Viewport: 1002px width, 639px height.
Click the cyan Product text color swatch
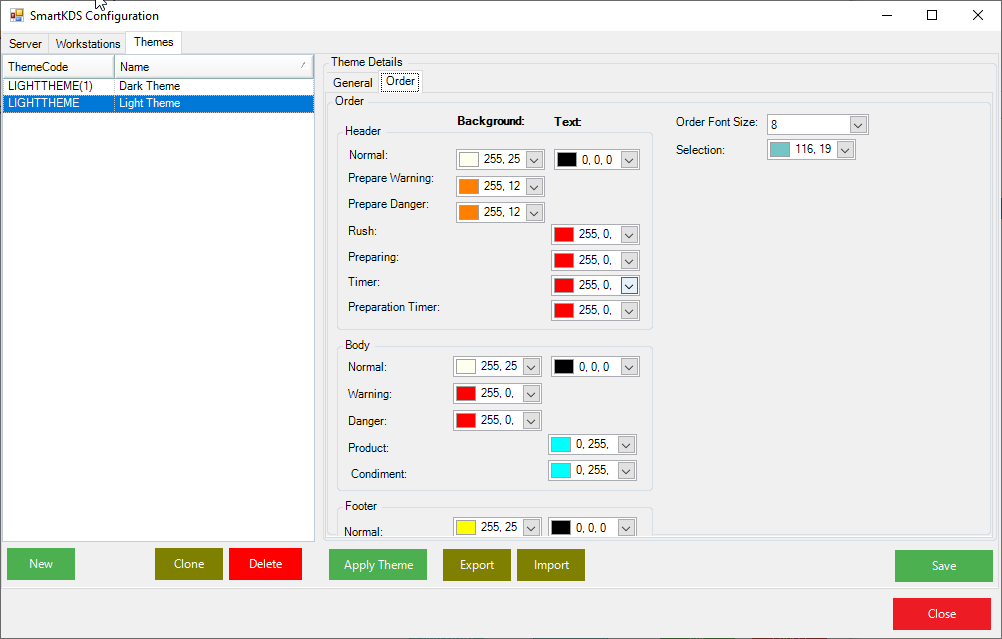coord(561,445)
